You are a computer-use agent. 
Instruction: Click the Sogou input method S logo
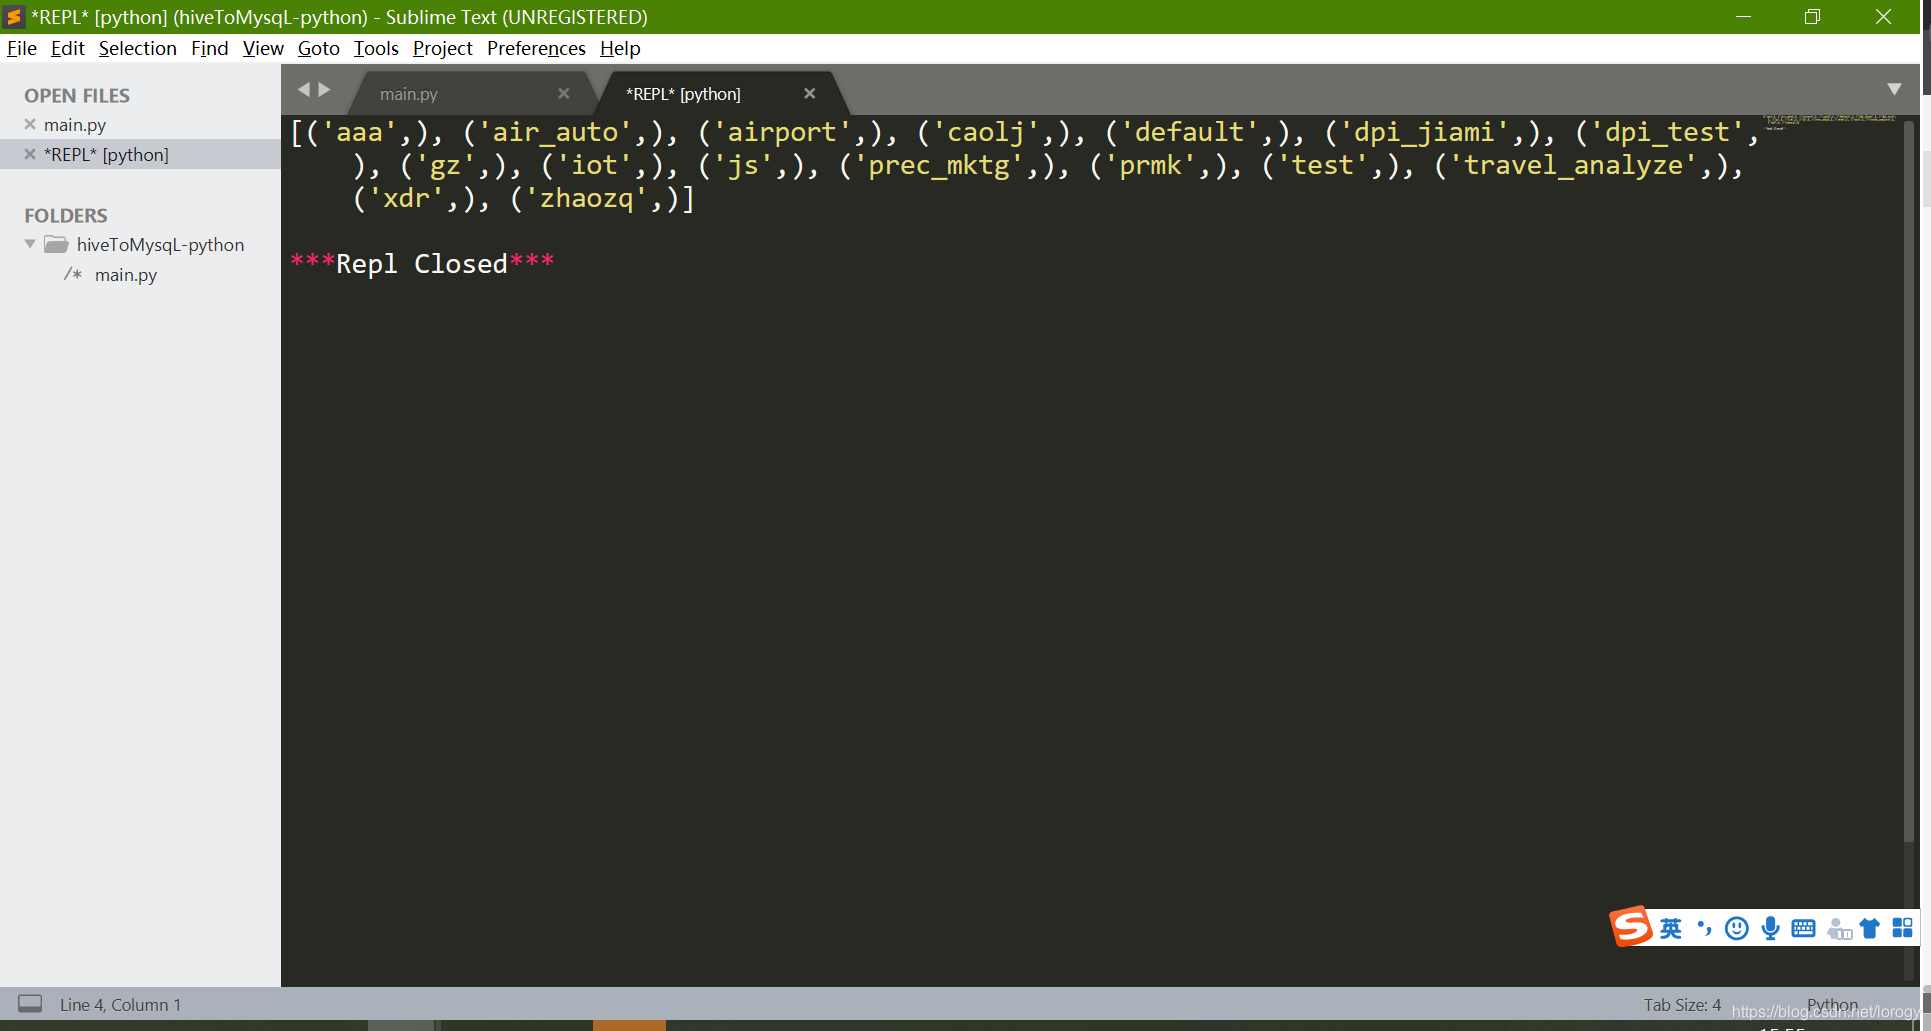pyautogui.click(x=1631, y=927)
